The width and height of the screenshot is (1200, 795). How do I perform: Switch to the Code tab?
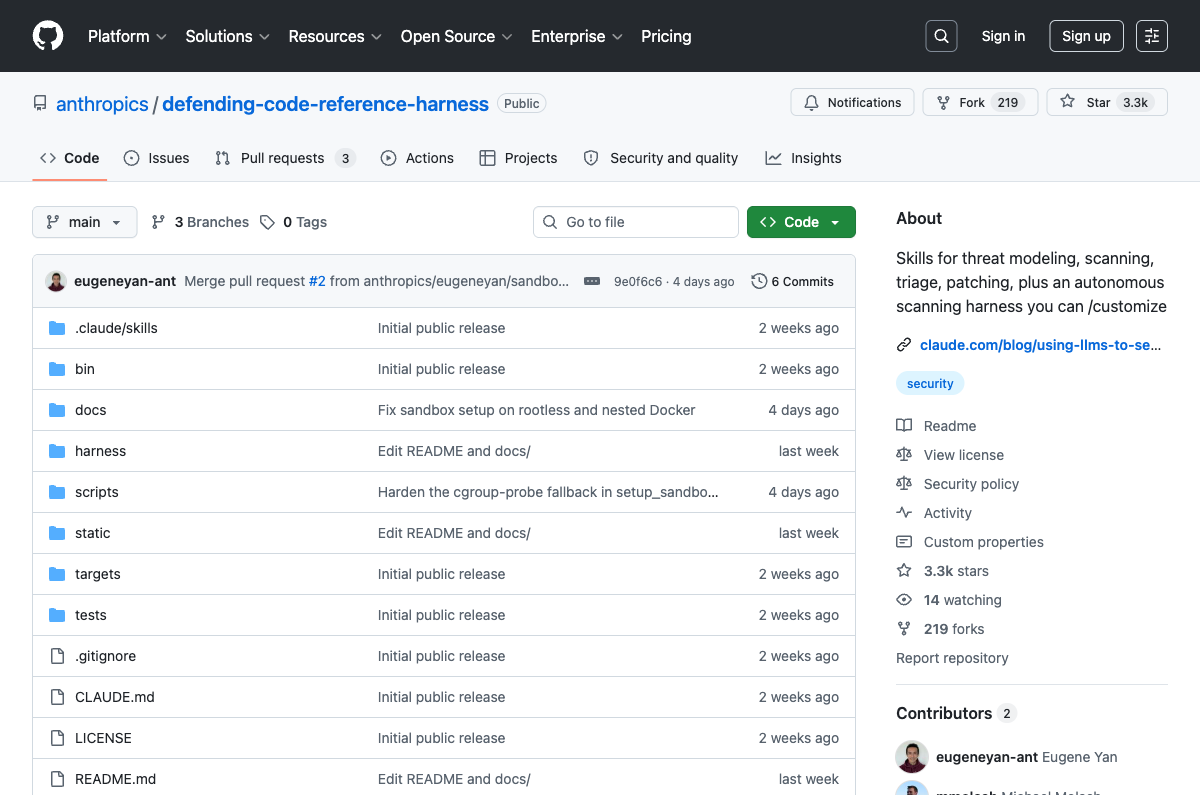[x=70, y=158]
